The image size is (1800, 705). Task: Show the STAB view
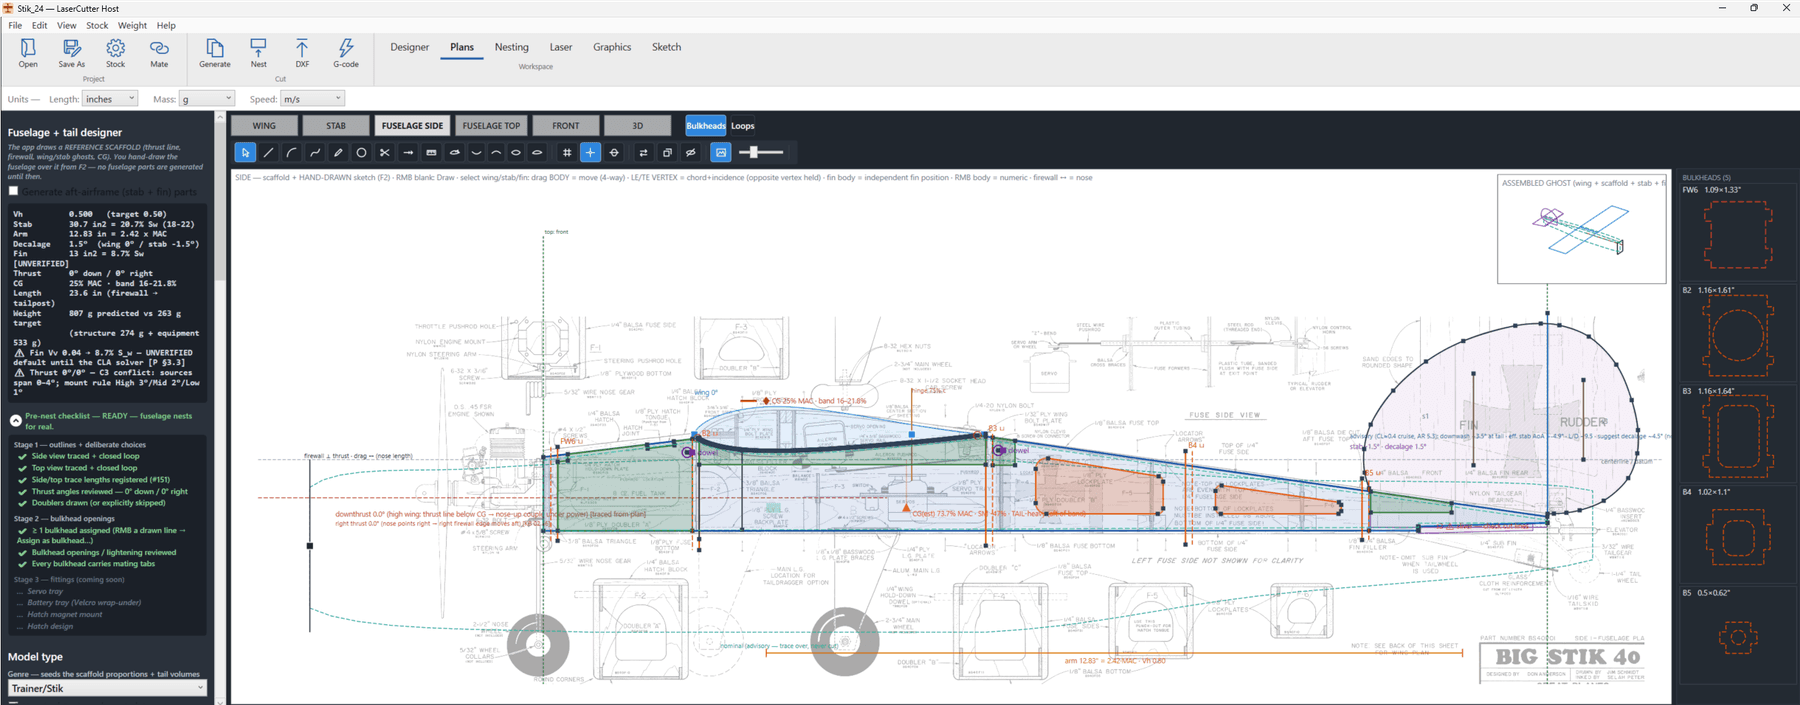pos(336,126)
